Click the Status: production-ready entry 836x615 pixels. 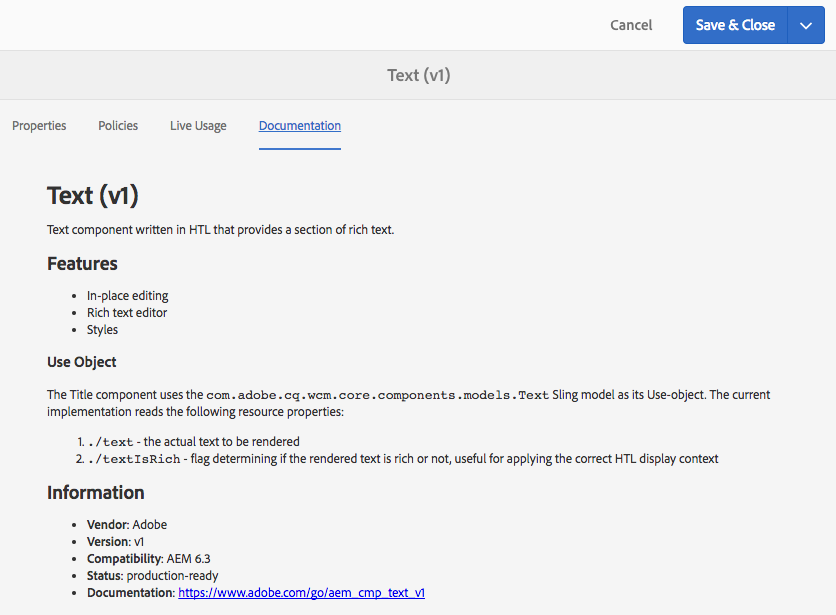[152, 576]
